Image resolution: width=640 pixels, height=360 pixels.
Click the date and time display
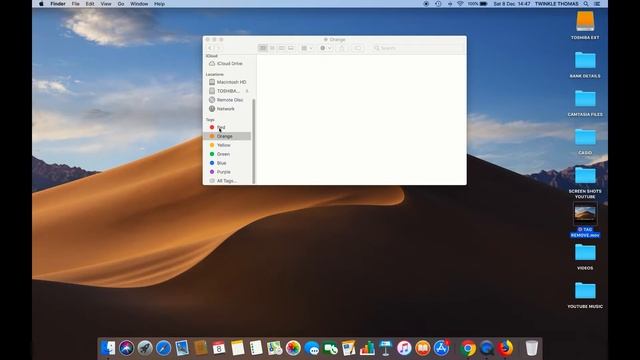click(x=511, y=4)
